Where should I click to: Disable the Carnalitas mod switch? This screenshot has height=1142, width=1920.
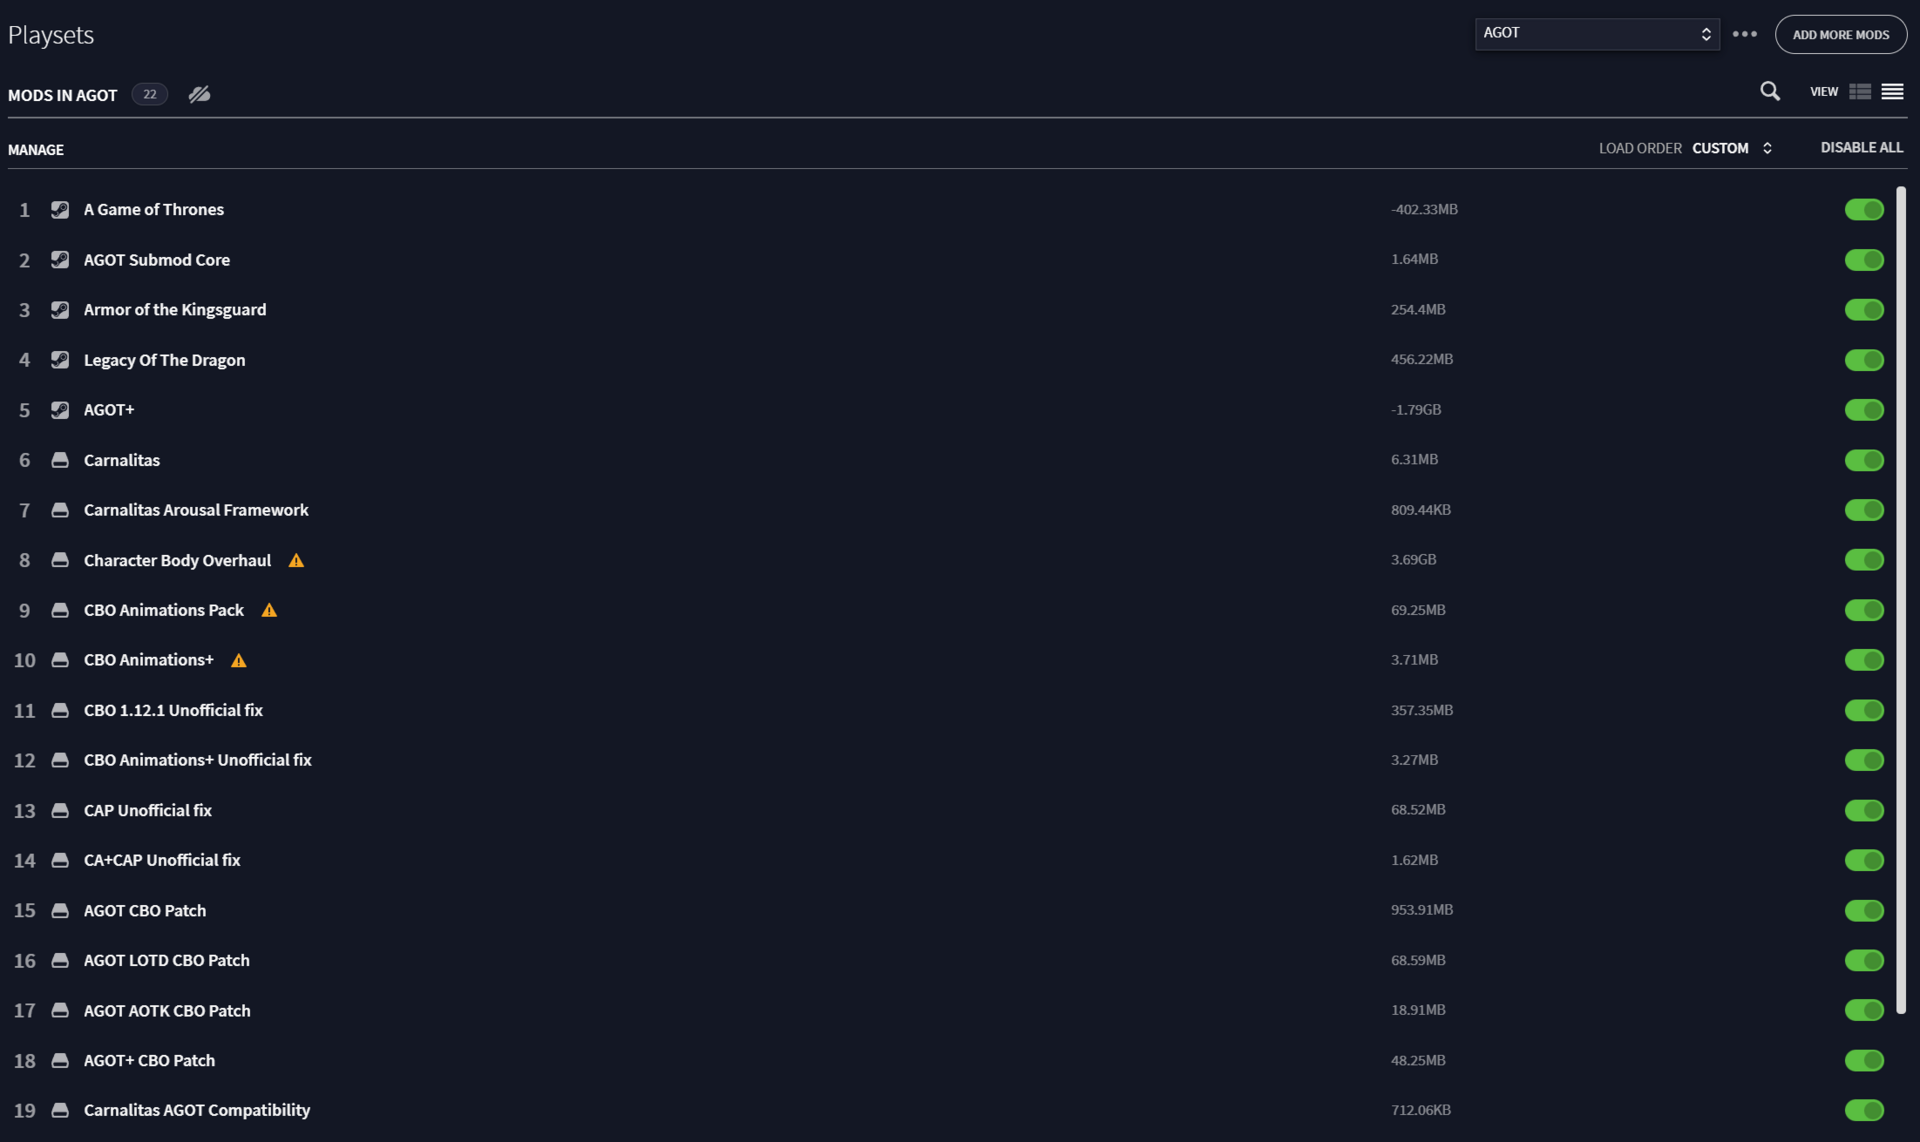coord(1864,460)
